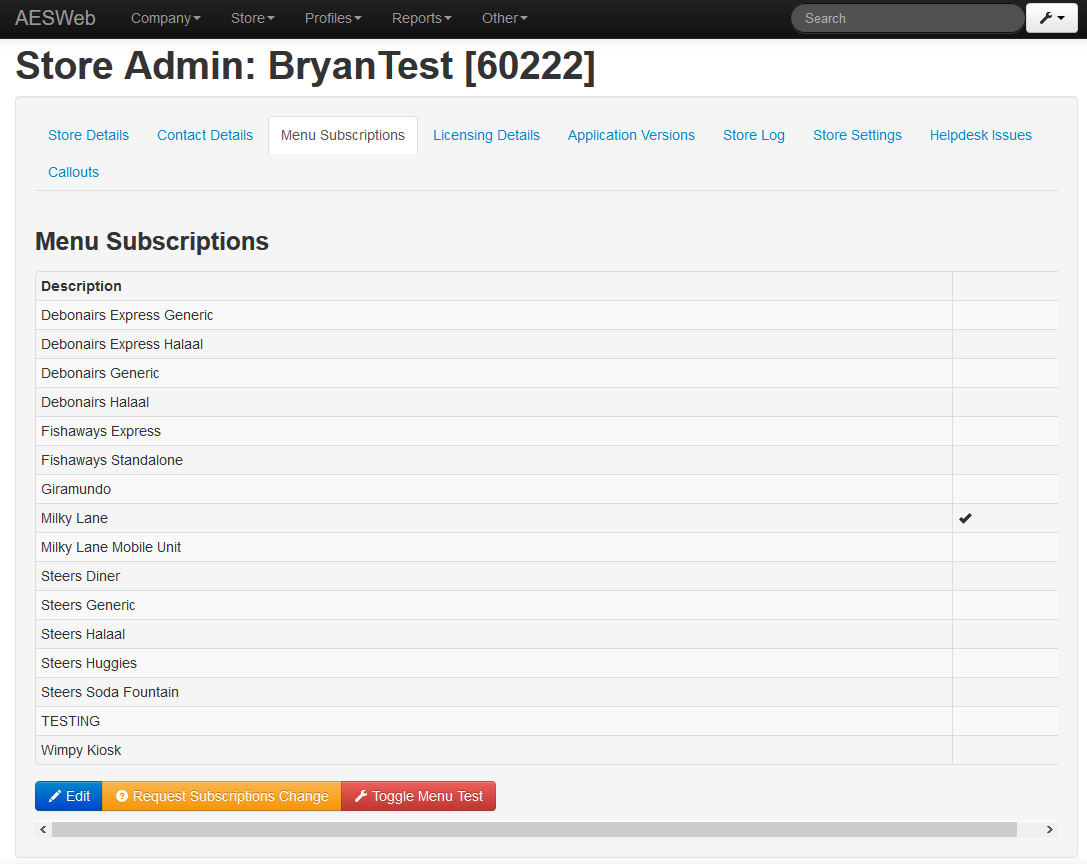The width and height of the screenshot is (1087, 864).
Task: Open the Profiles dropdown menu
Action: click(x=333, y=18)
